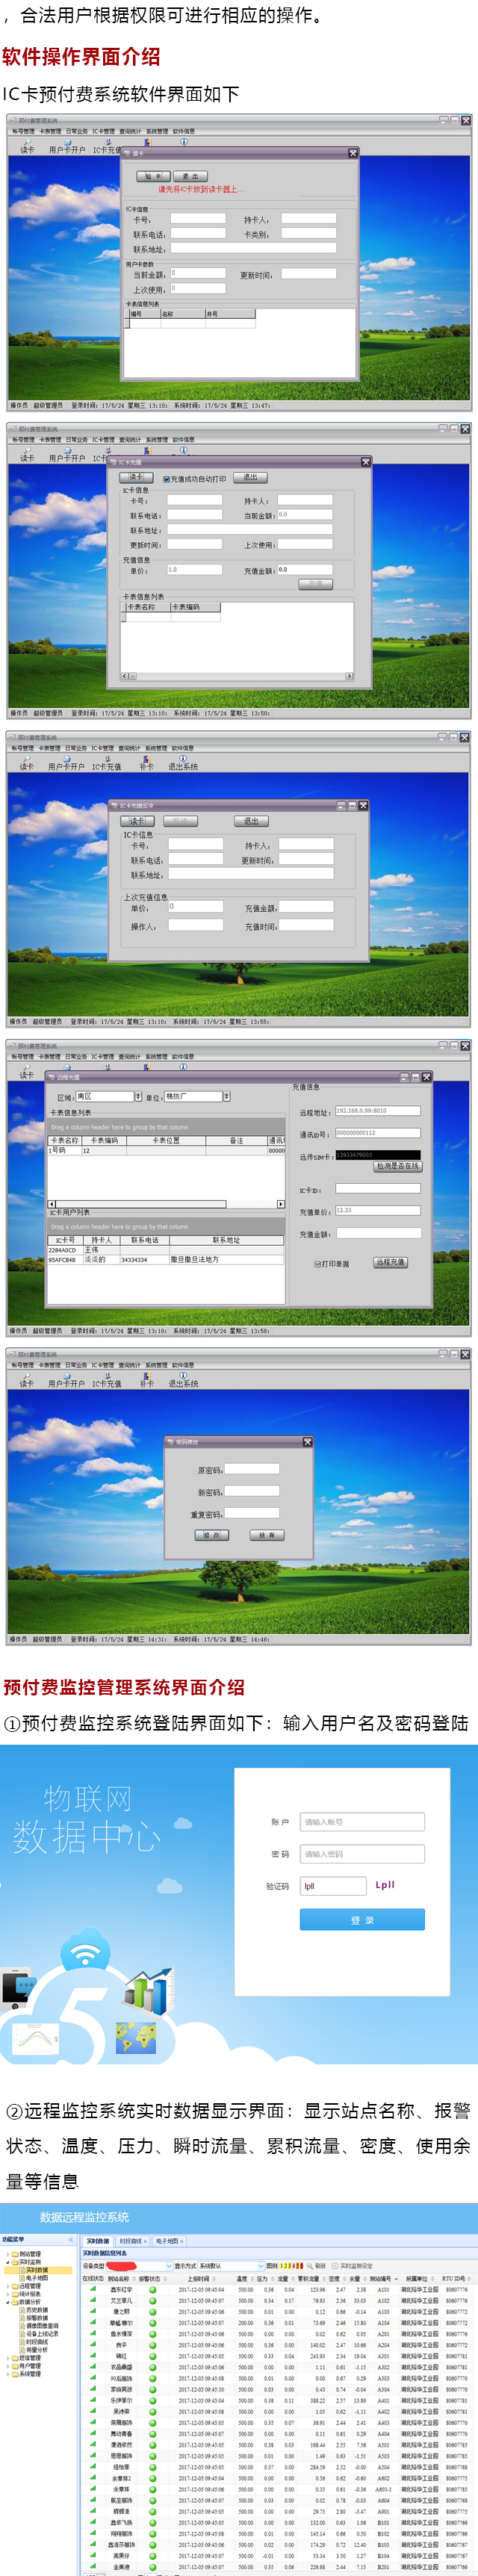478x2576 pixels.
Task: Open 查询统计 menu above IC卡充值反冲 dialog
Action: (129, 748)
